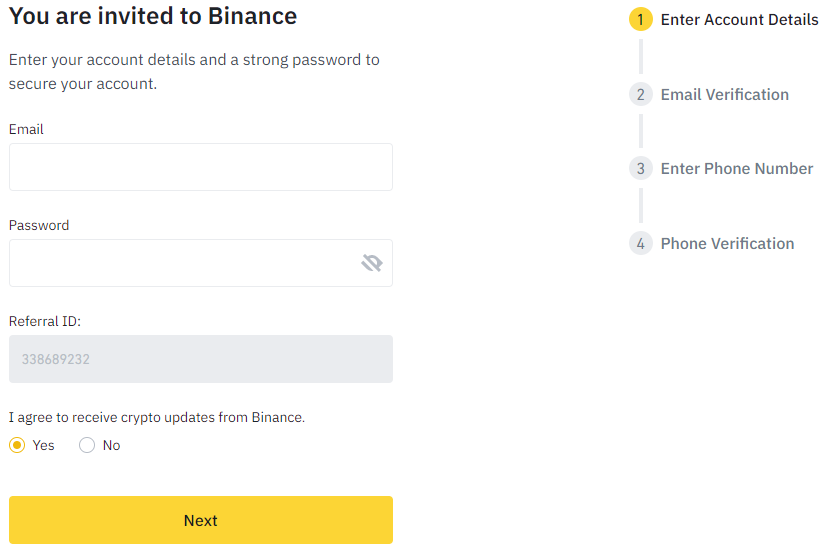Open 'Enter Account Details' step label
The image size is (837, 551).
739,20
